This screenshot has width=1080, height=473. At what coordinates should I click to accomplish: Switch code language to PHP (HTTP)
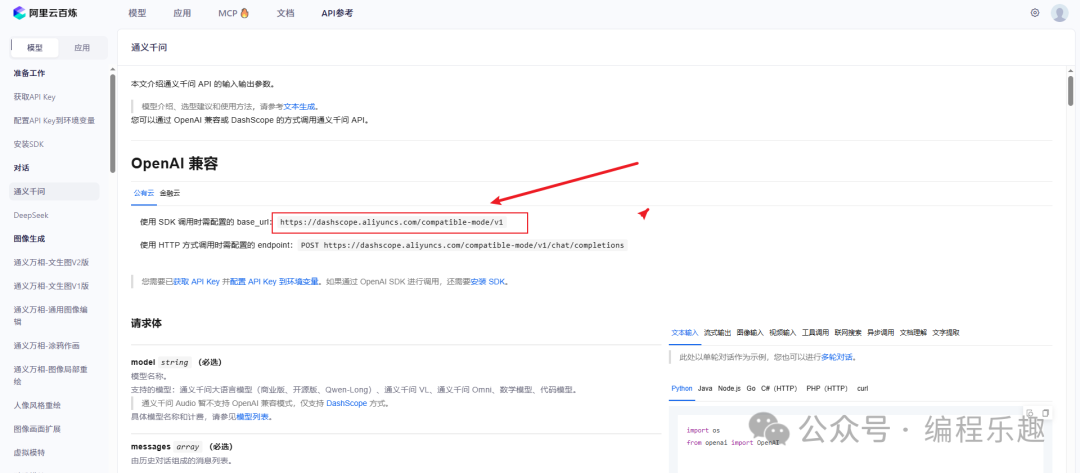point(827,388)
